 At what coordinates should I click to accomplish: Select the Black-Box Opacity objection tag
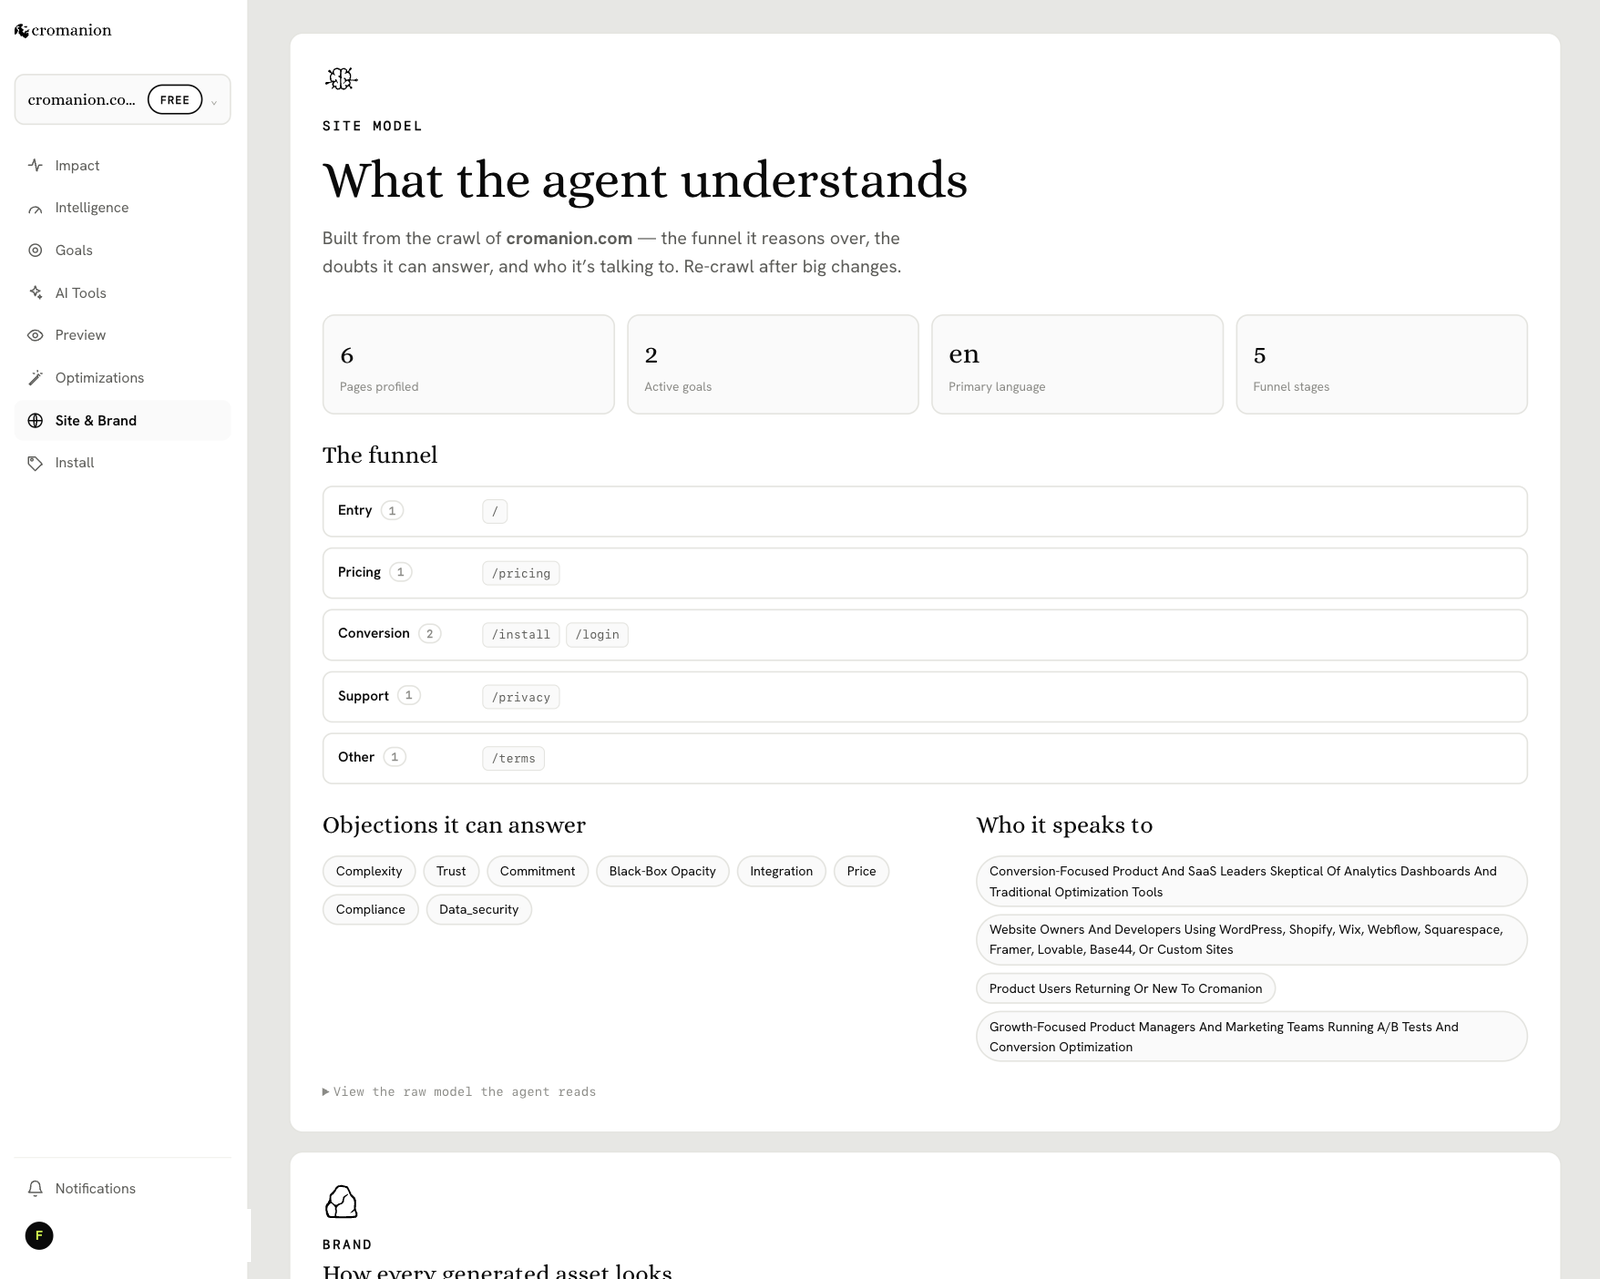point(662,871)
